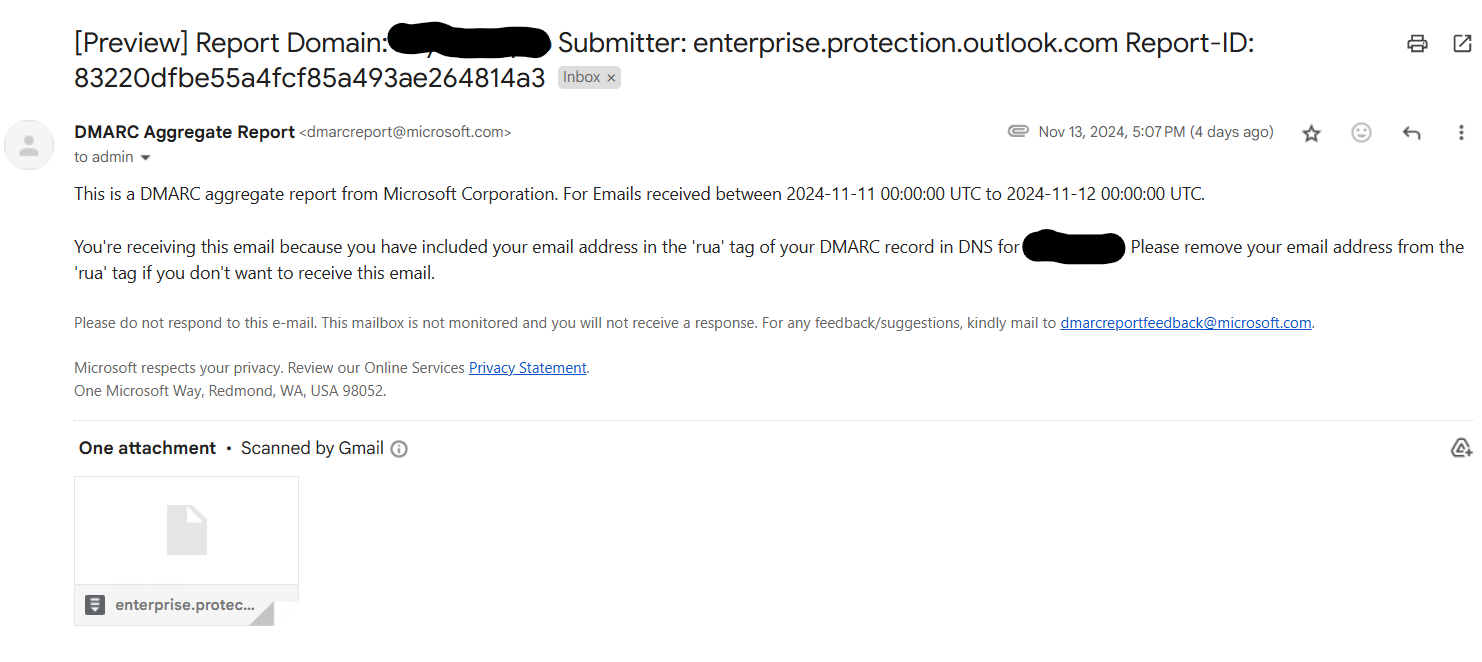Print this email with the printer icon

[x=1417, y=43]
